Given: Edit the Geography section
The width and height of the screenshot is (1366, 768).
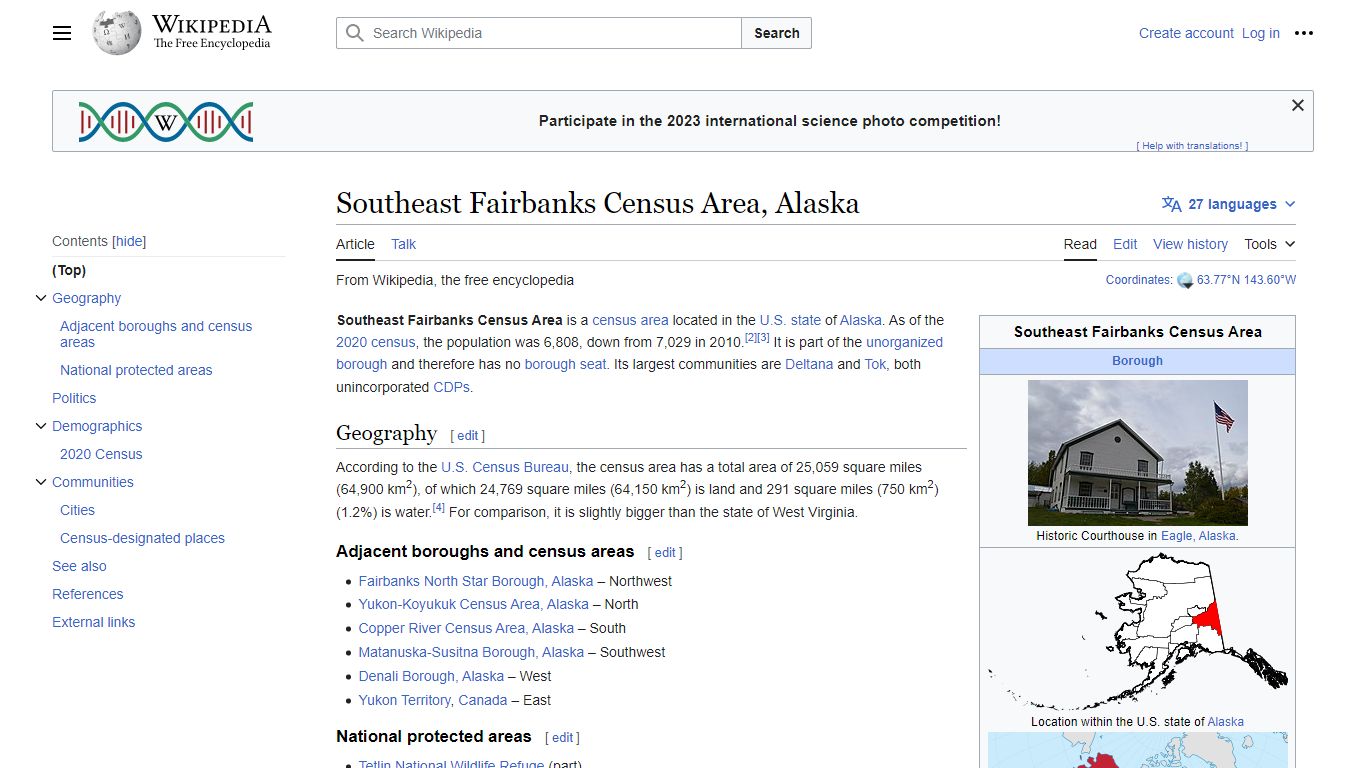Looking at the screenshot, I should coord(468,436).
